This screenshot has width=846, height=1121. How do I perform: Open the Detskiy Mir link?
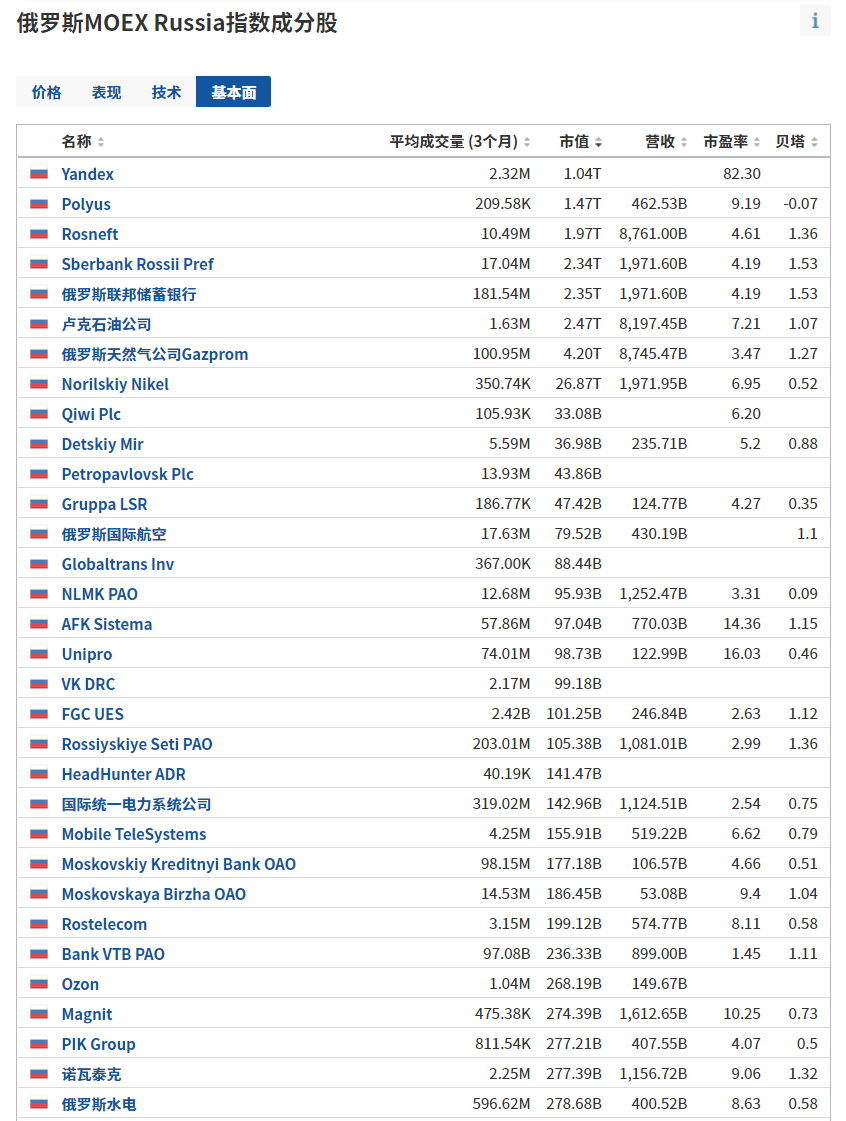pyautogui.click(x=102, y=444)
